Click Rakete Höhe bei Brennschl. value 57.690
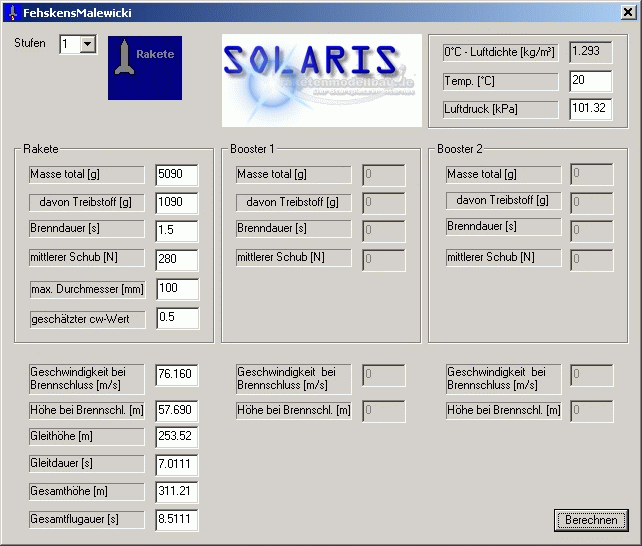Viewport: 642px width, 546px height. coord(176,411)
